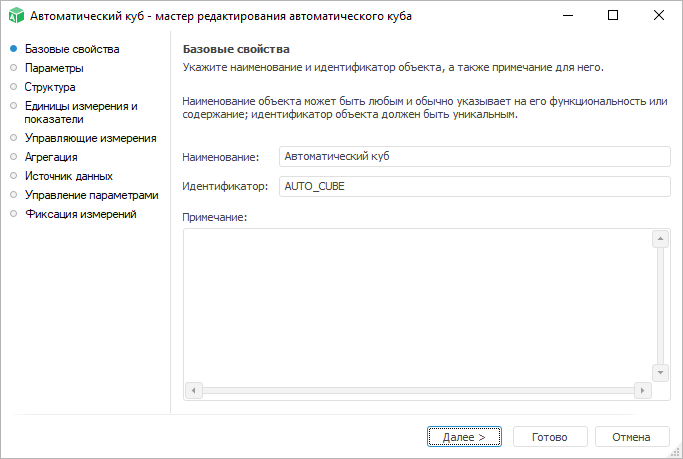Select the Фиксация измерений step

80,214
